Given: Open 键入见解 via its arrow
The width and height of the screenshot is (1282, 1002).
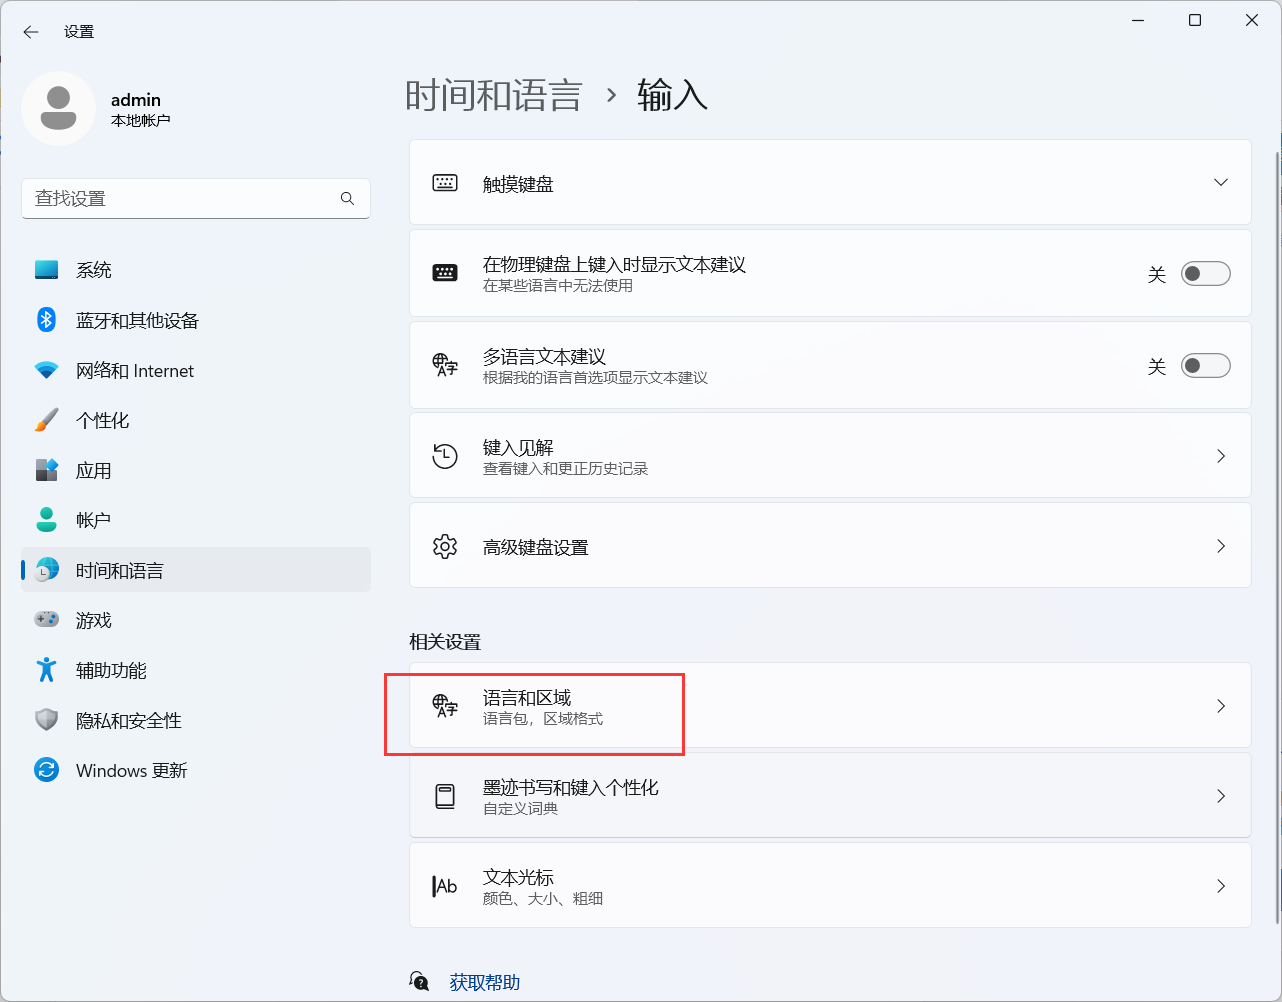Looking at the screenshot, I should 1221,456.
